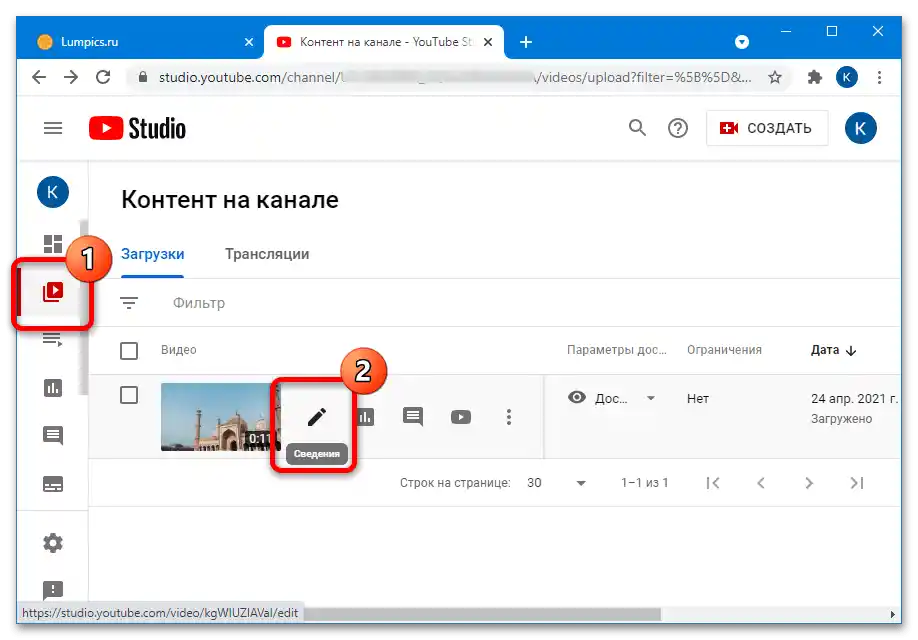Image resolution: width=918 pixels, height=640 pixels.
Task: Open the mosque video thumbnail
Action: pos(221,416)
